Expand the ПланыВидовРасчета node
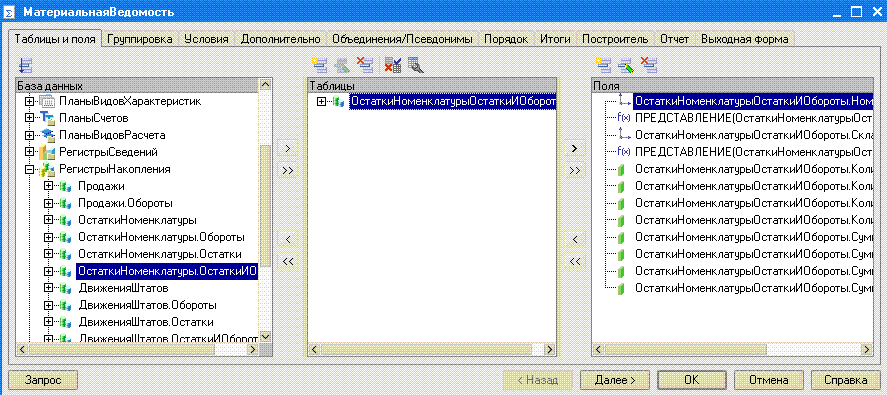 point(29,136)
